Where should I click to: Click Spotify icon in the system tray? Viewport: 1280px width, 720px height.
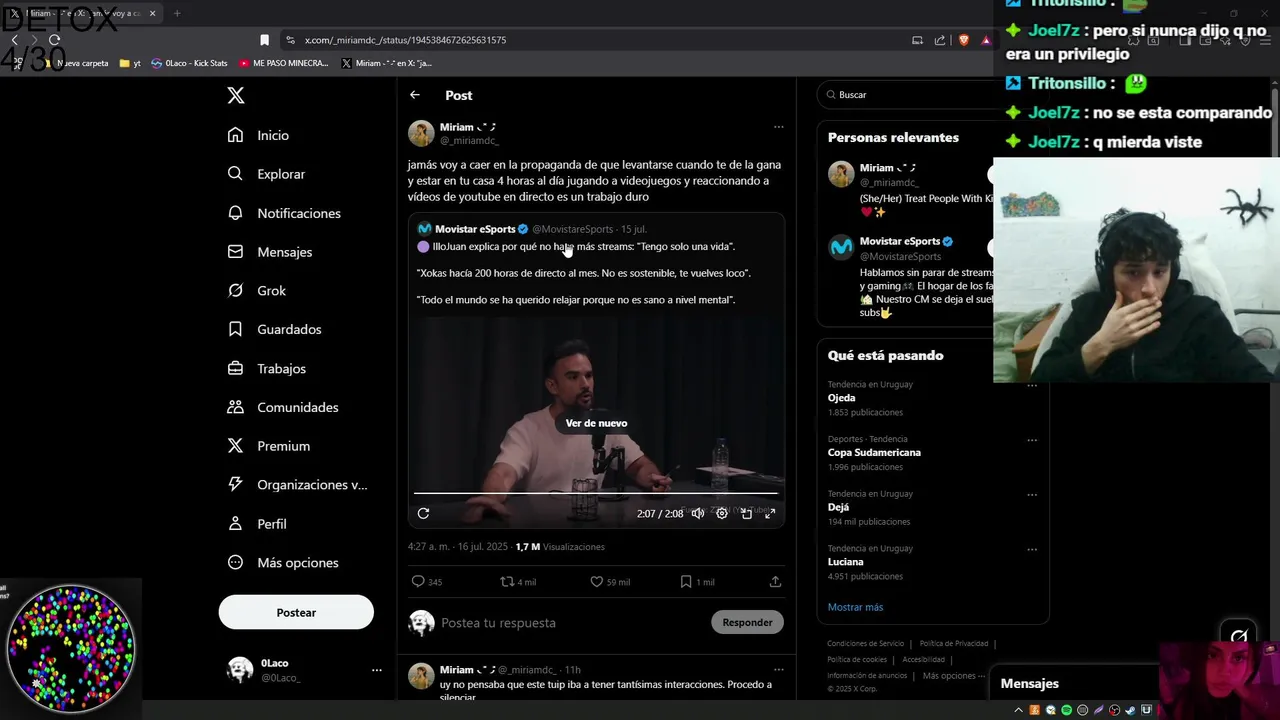point(1067,710)
